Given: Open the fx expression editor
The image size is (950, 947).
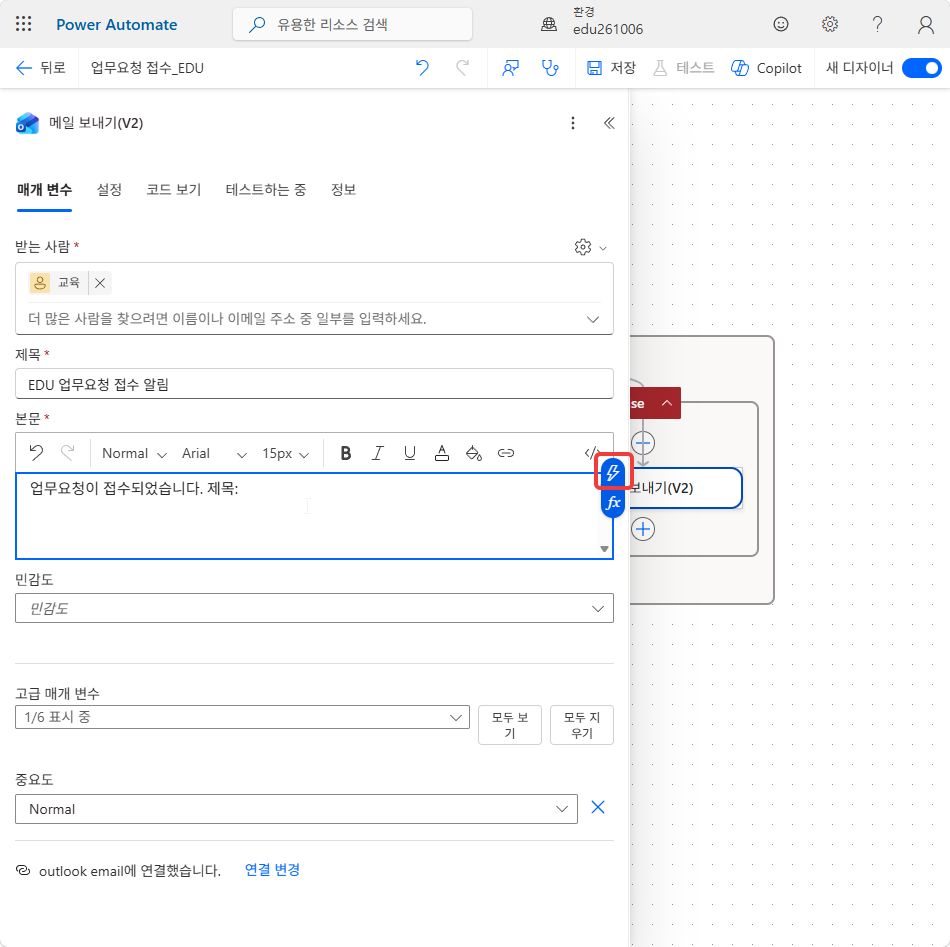Looking at the screenshot, I should coord(613,502).
